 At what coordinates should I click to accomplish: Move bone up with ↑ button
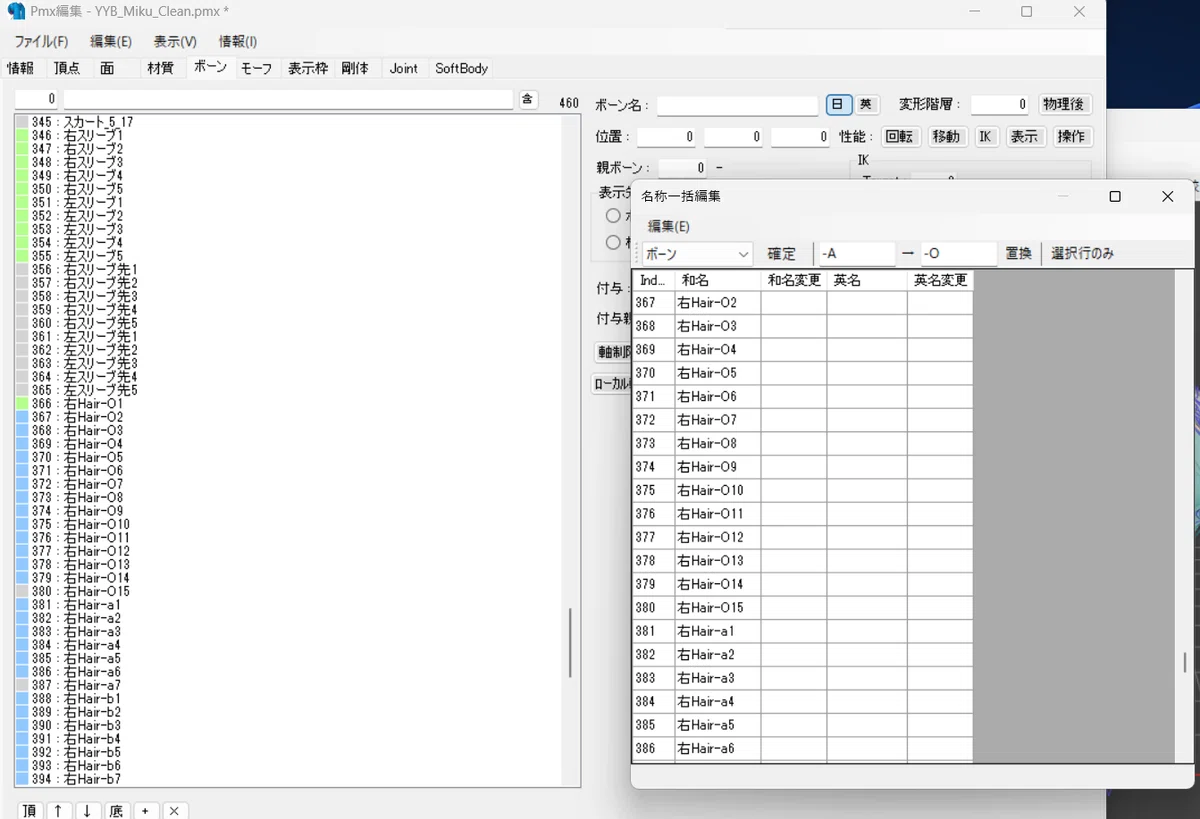tap(59, 811)
